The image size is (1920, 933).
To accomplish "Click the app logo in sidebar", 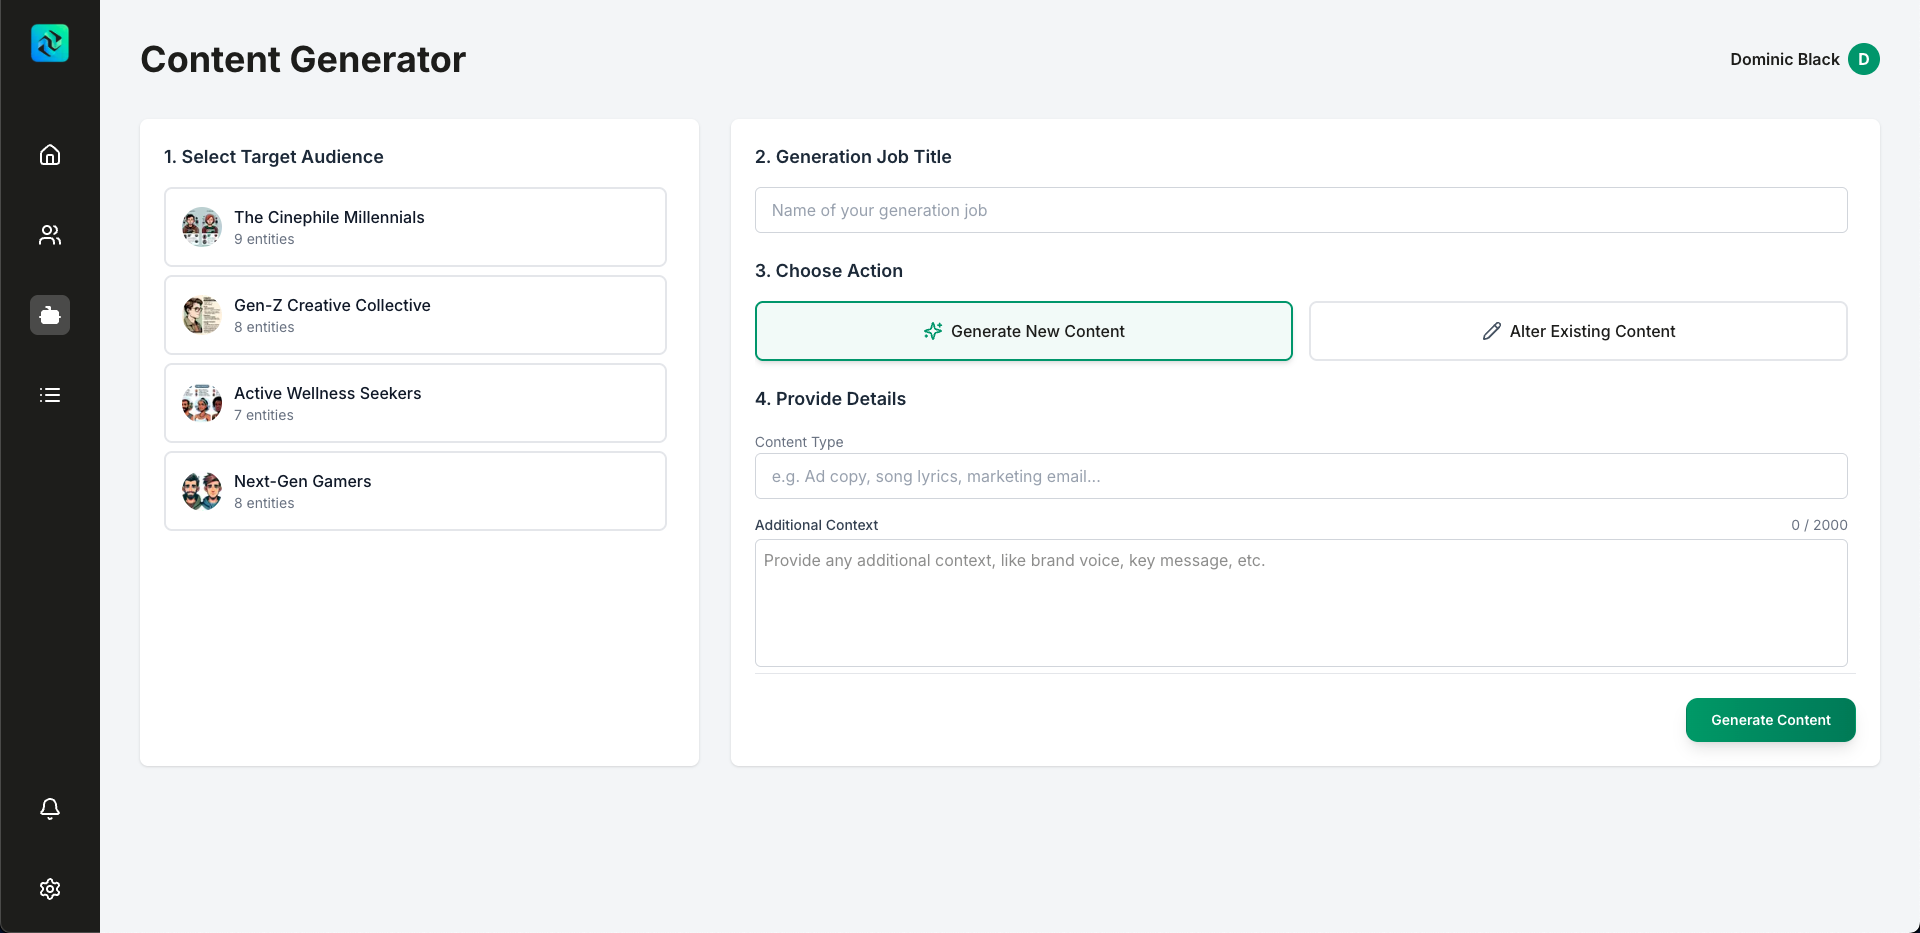I will (50, 43).
